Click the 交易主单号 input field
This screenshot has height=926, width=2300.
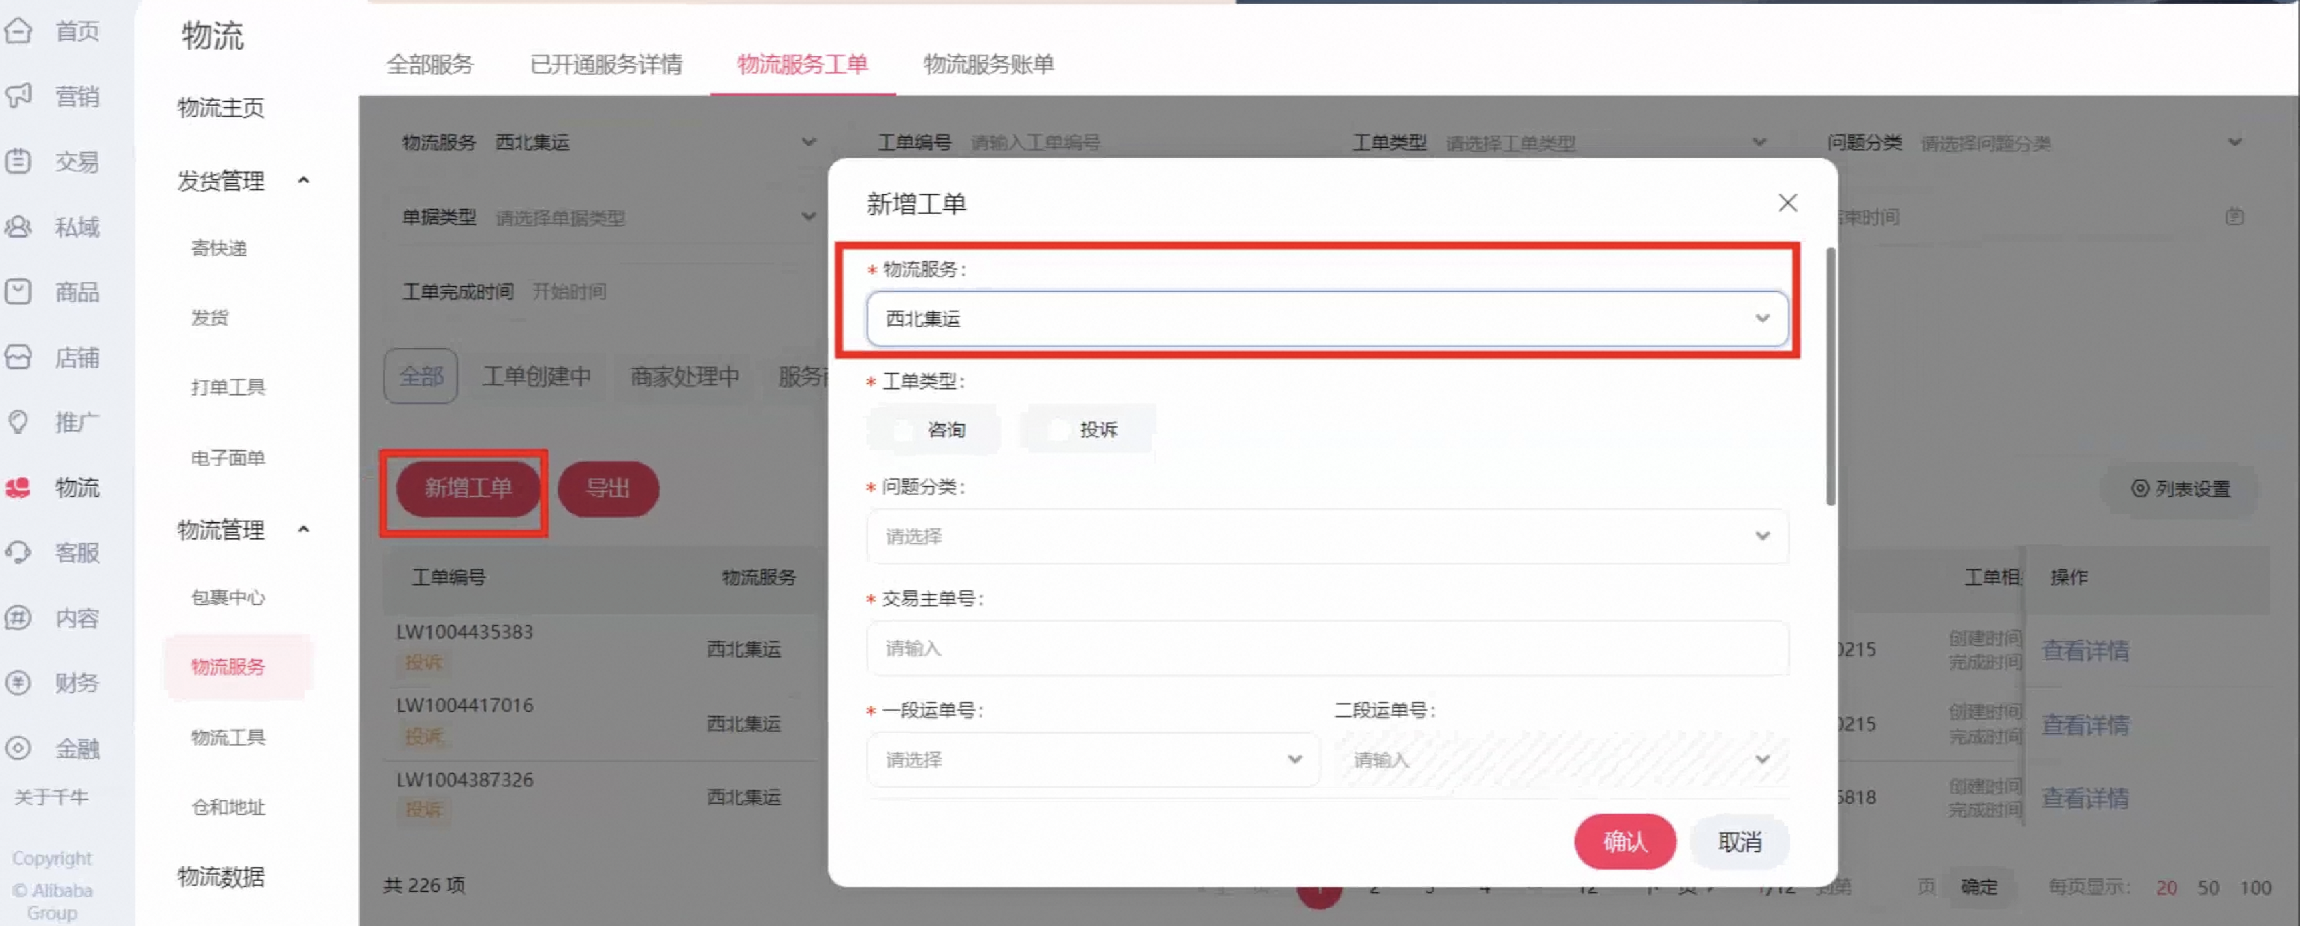point(1327,648)
